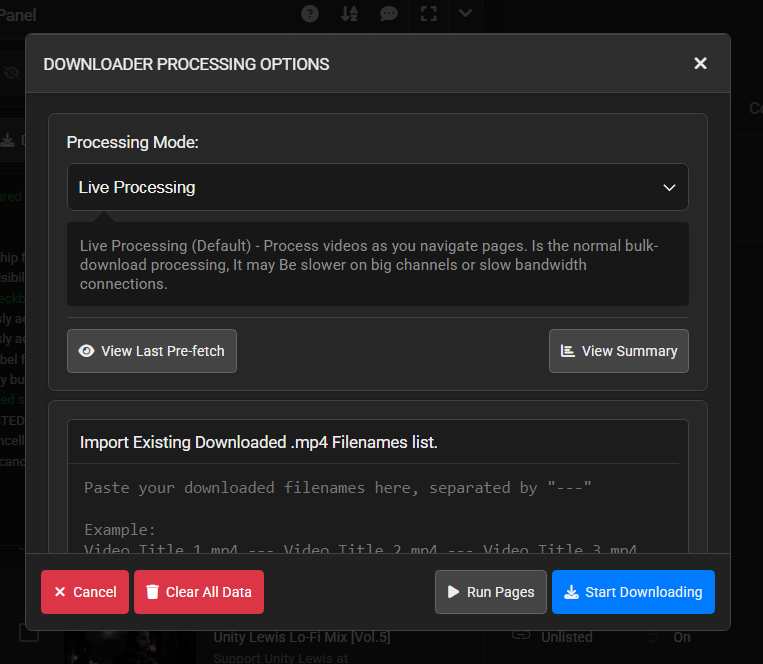
Task: Cancel the downloader options dialog
Action: click(85, 592)
